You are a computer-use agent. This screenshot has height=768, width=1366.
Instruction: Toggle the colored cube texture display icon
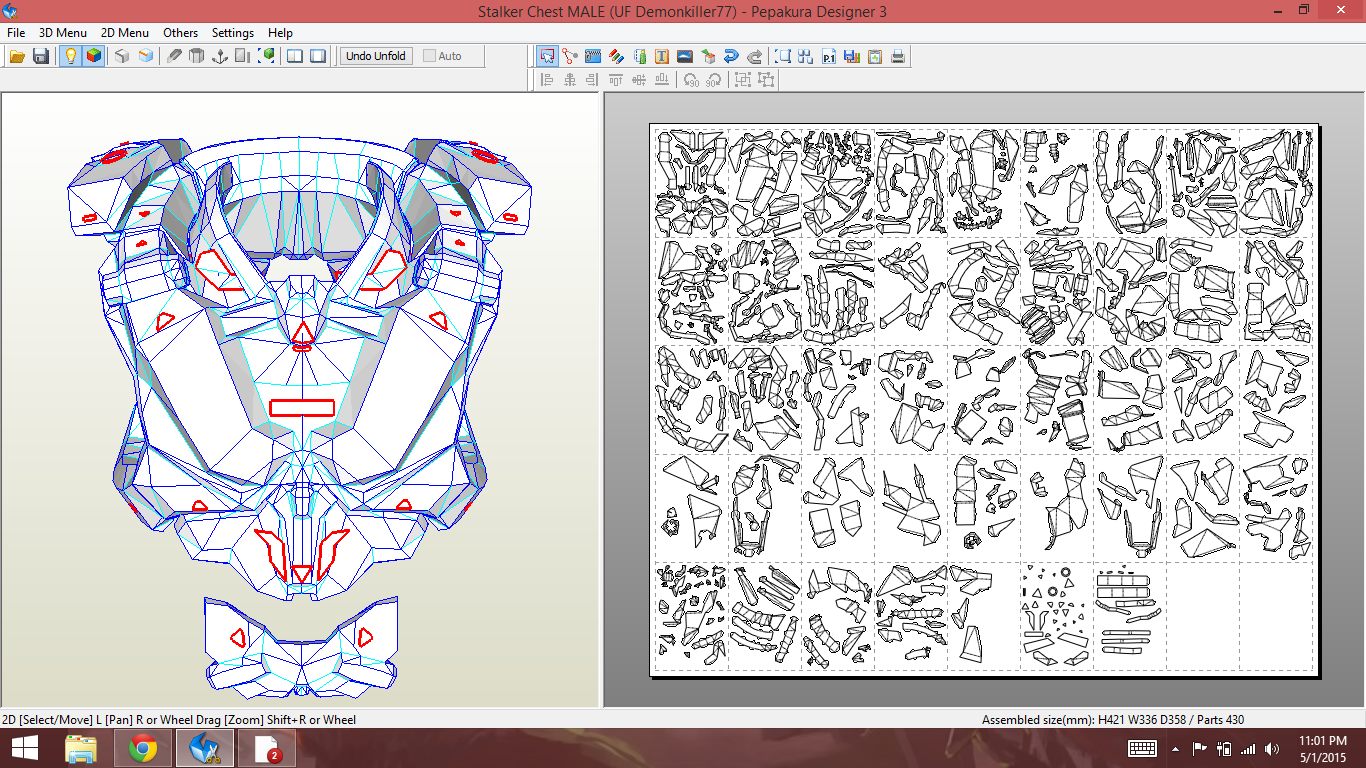tap(93, 56)
